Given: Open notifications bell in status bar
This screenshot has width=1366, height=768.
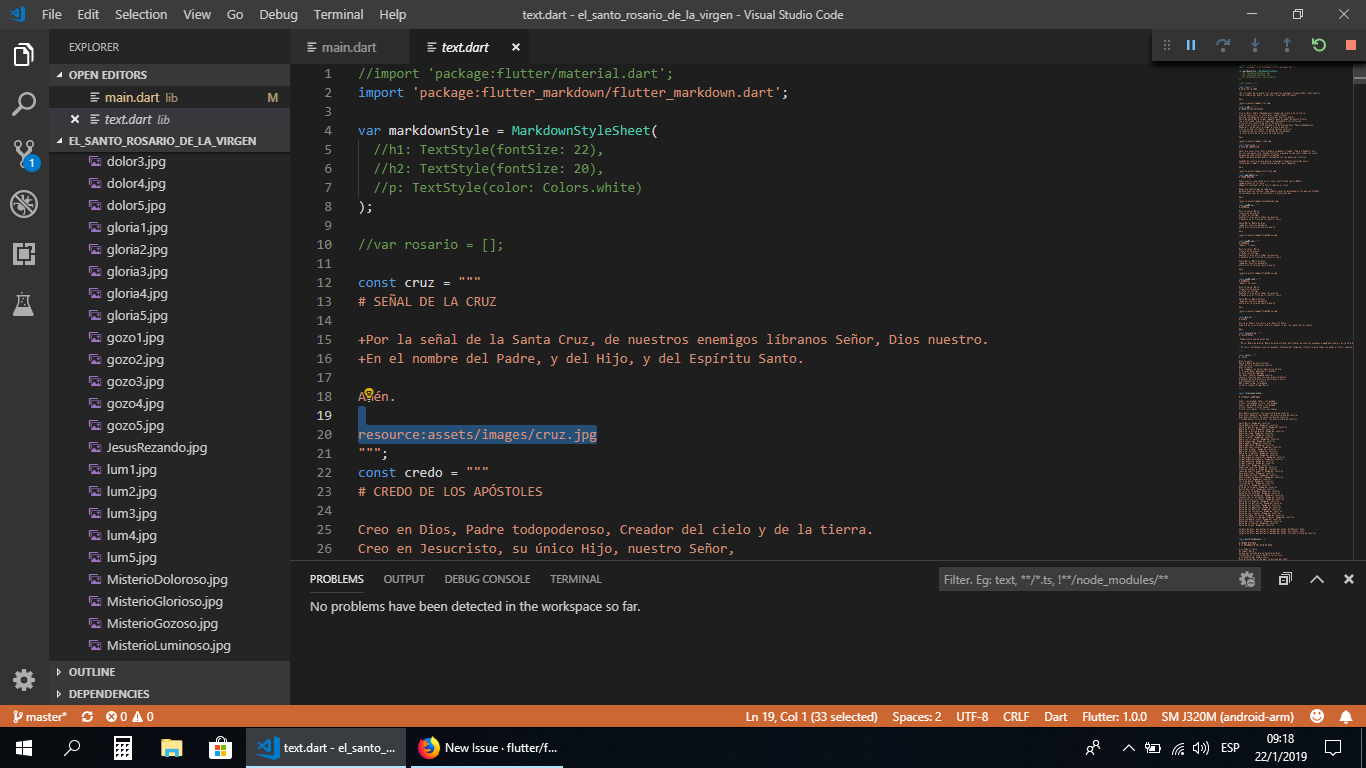Looking at the screenshot, I should click(1345, 717).
